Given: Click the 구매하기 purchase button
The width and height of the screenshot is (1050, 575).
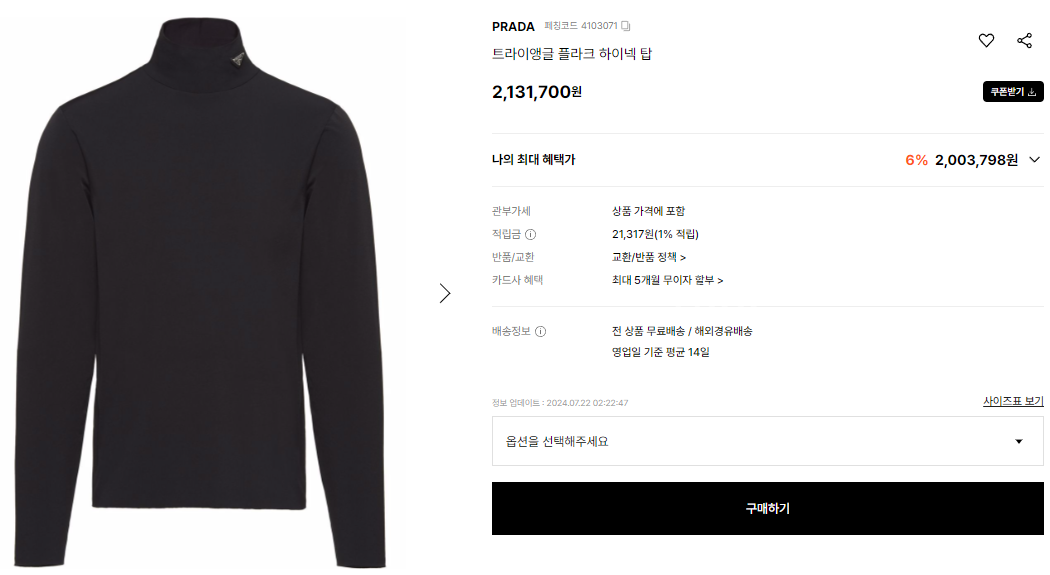Looking at the screenshot, I should pyautogui.click(x=767, y=508).
